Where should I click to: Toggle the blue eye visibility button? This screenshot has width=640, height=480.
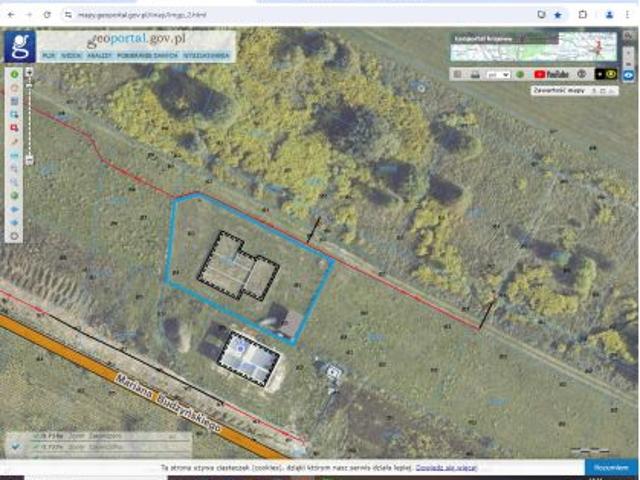(629, 74)
